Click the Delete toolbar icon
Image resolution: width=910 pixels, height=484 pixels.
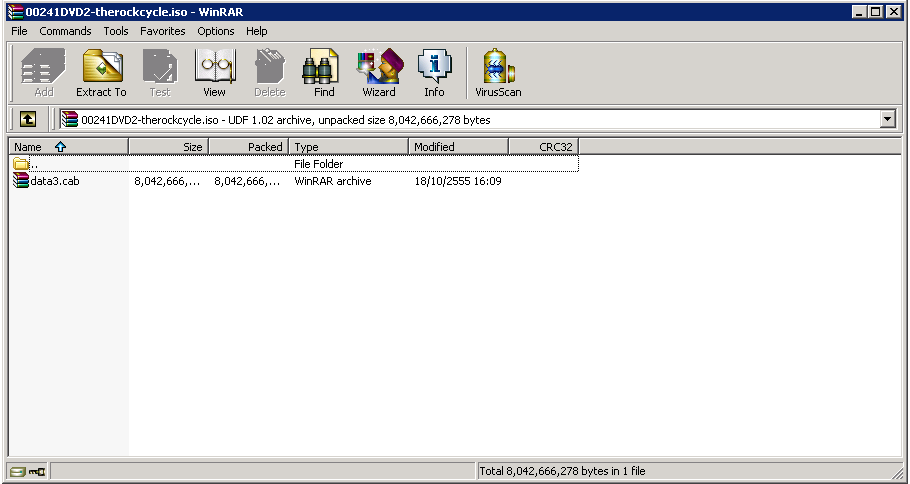(270, 73)
